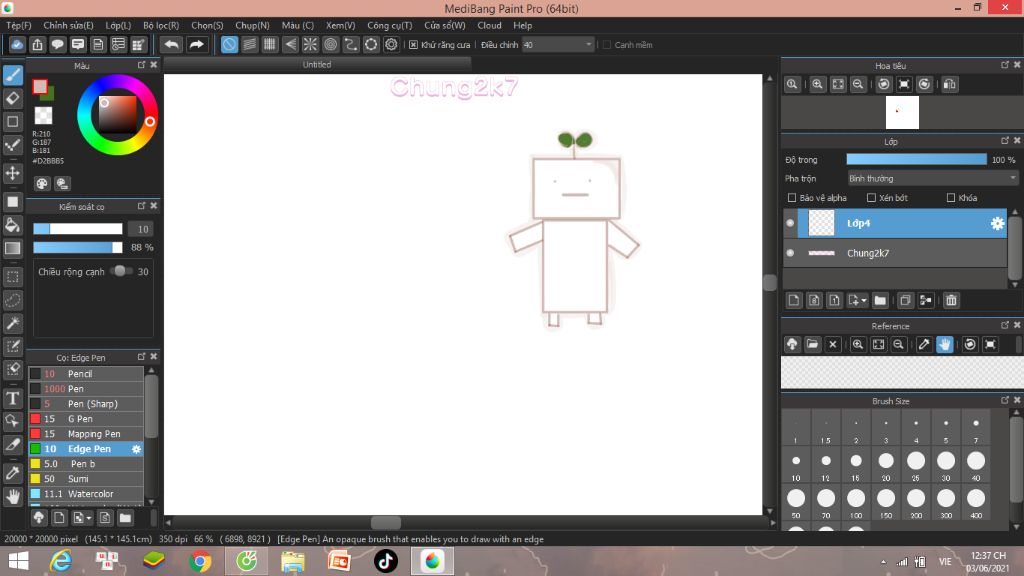Enable the Khóa checkbox
This screenshot has width=1024, height=576.
[951, 198]
